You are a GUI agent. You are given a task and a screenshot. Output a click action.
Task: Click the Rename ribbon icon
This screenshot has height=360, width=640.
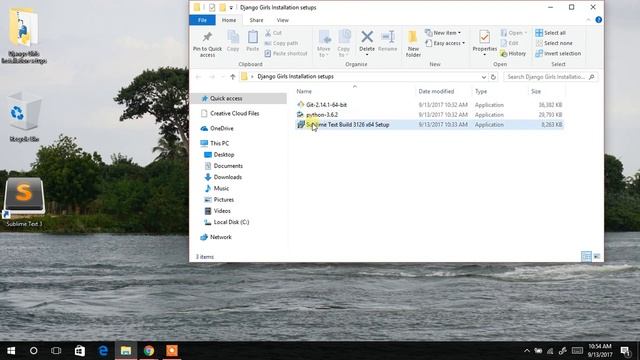(387, 37)
